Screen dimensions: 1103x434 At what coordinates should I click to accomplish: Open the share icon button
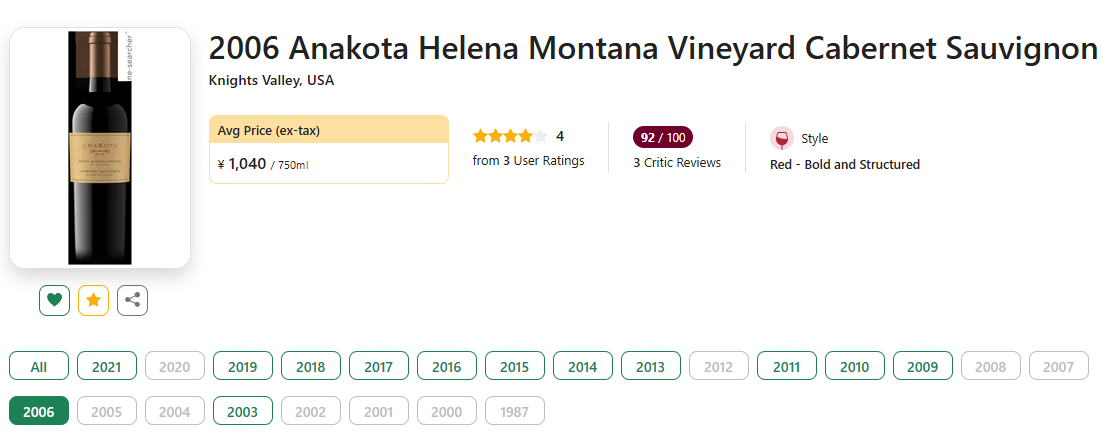point(132,300)
